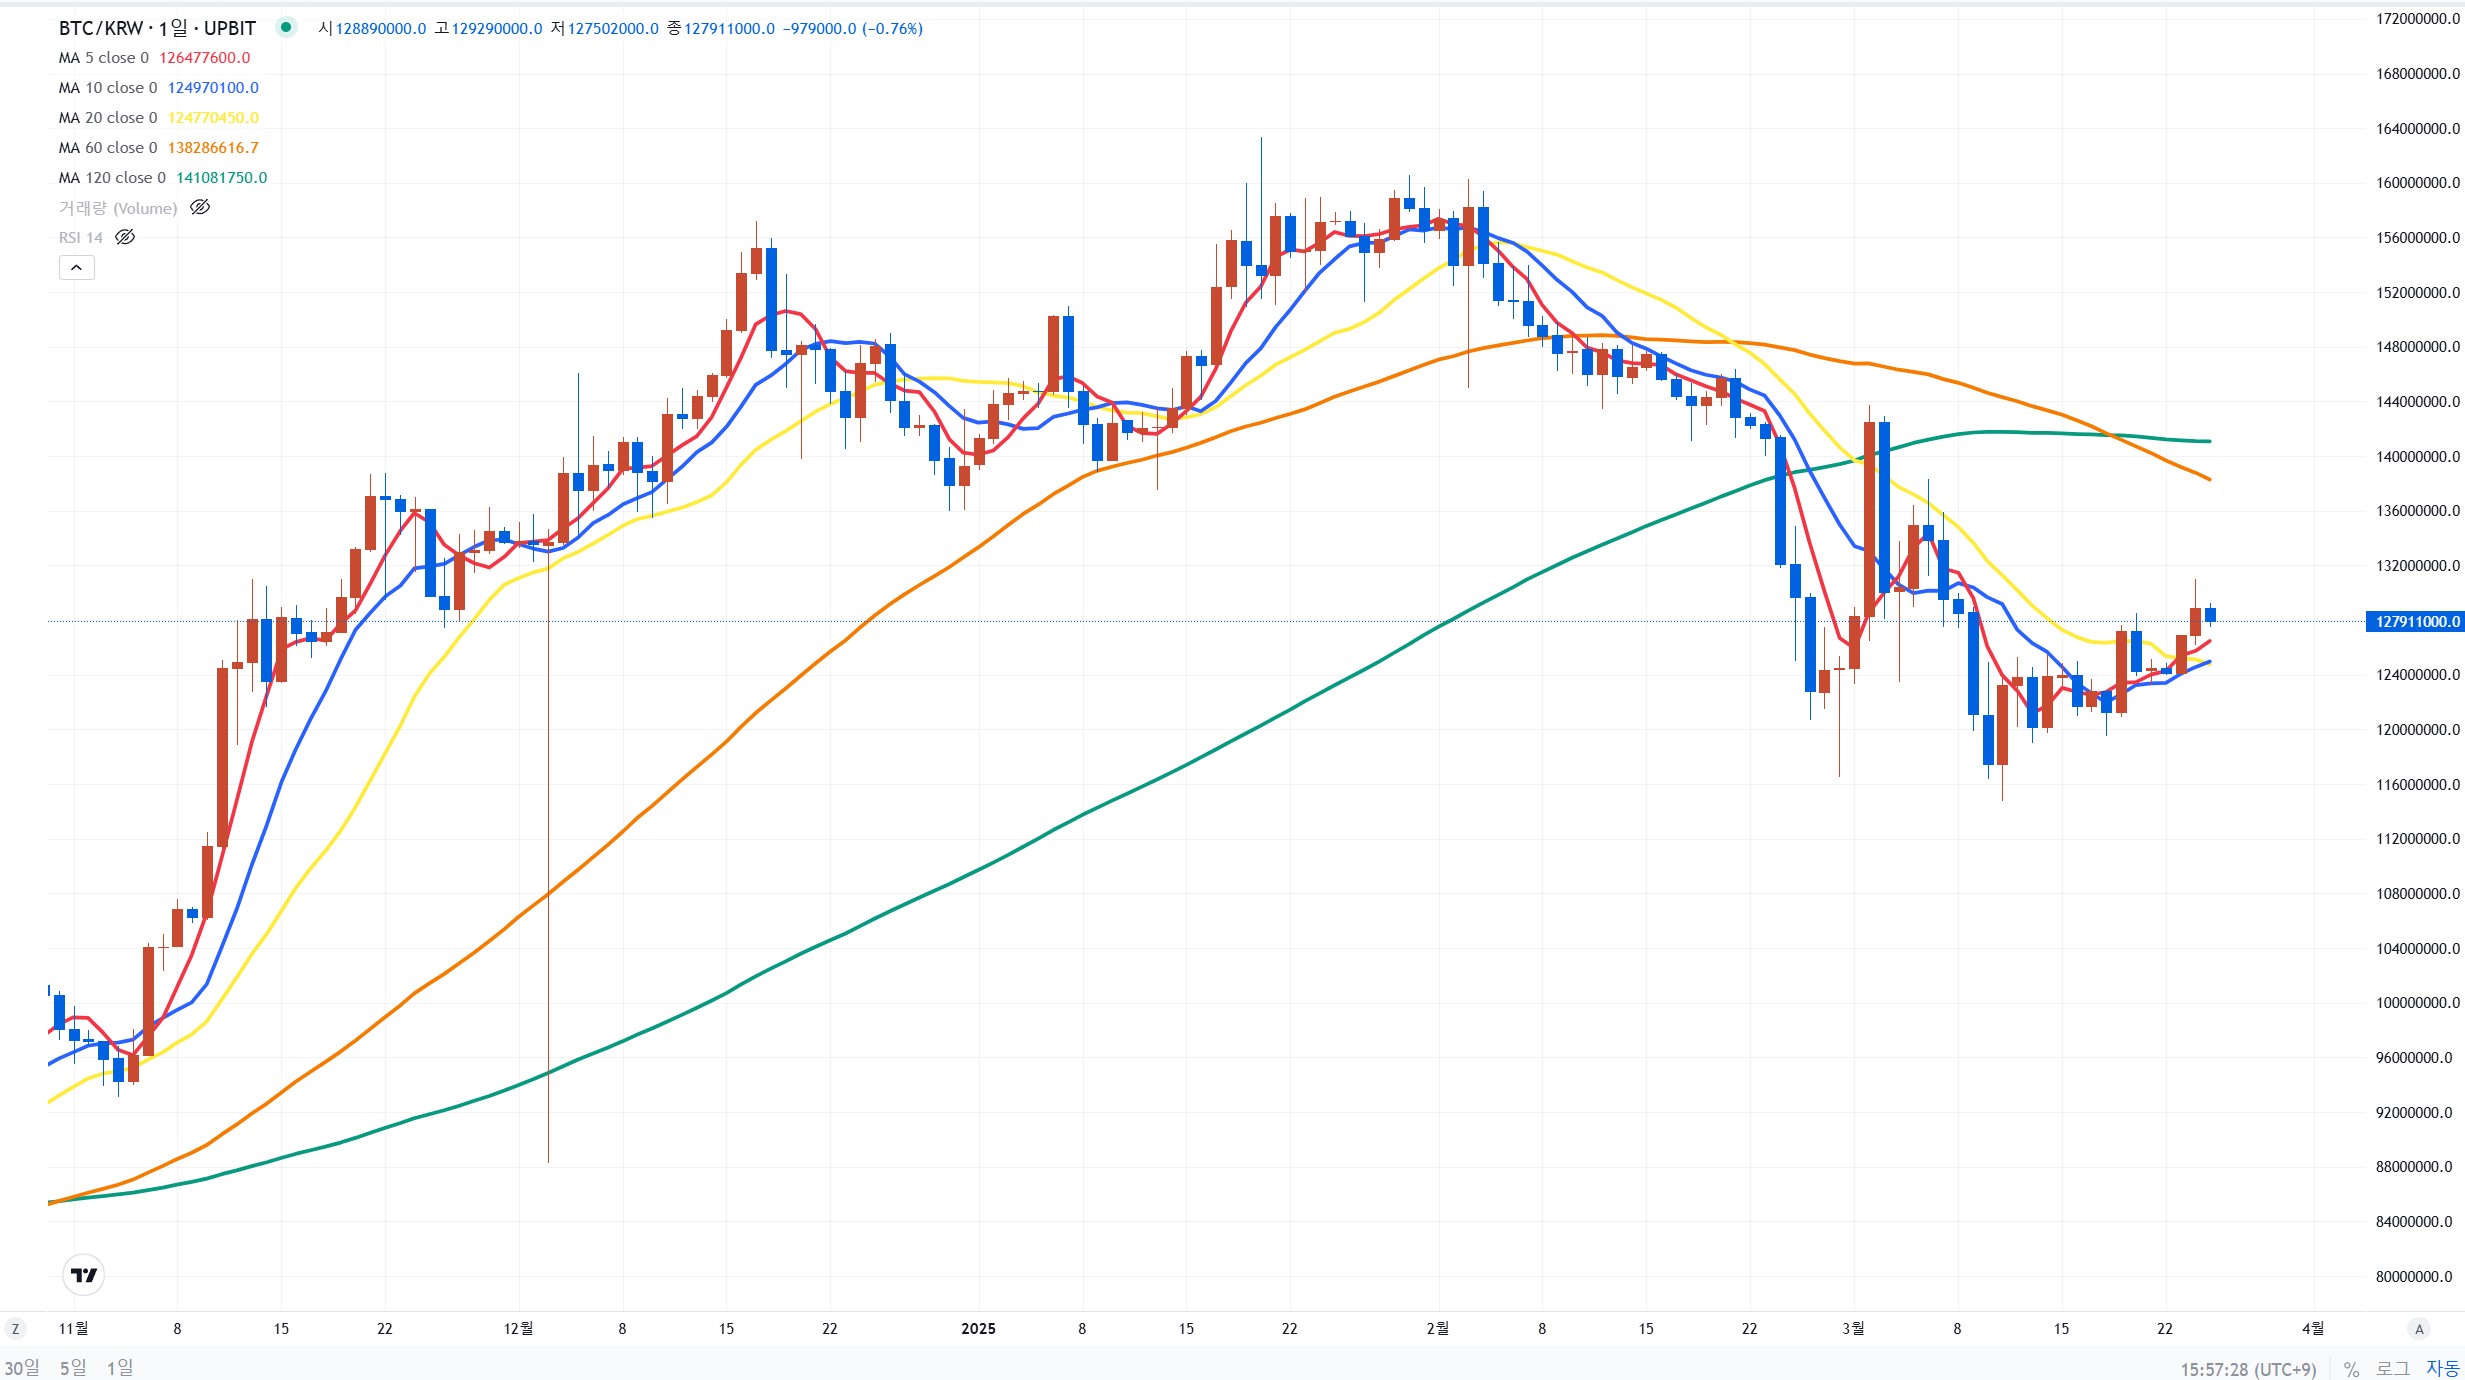Toggle percent scale mode
Viewport: 2465px width, 1380px height.
(x=2351, y=1369)
